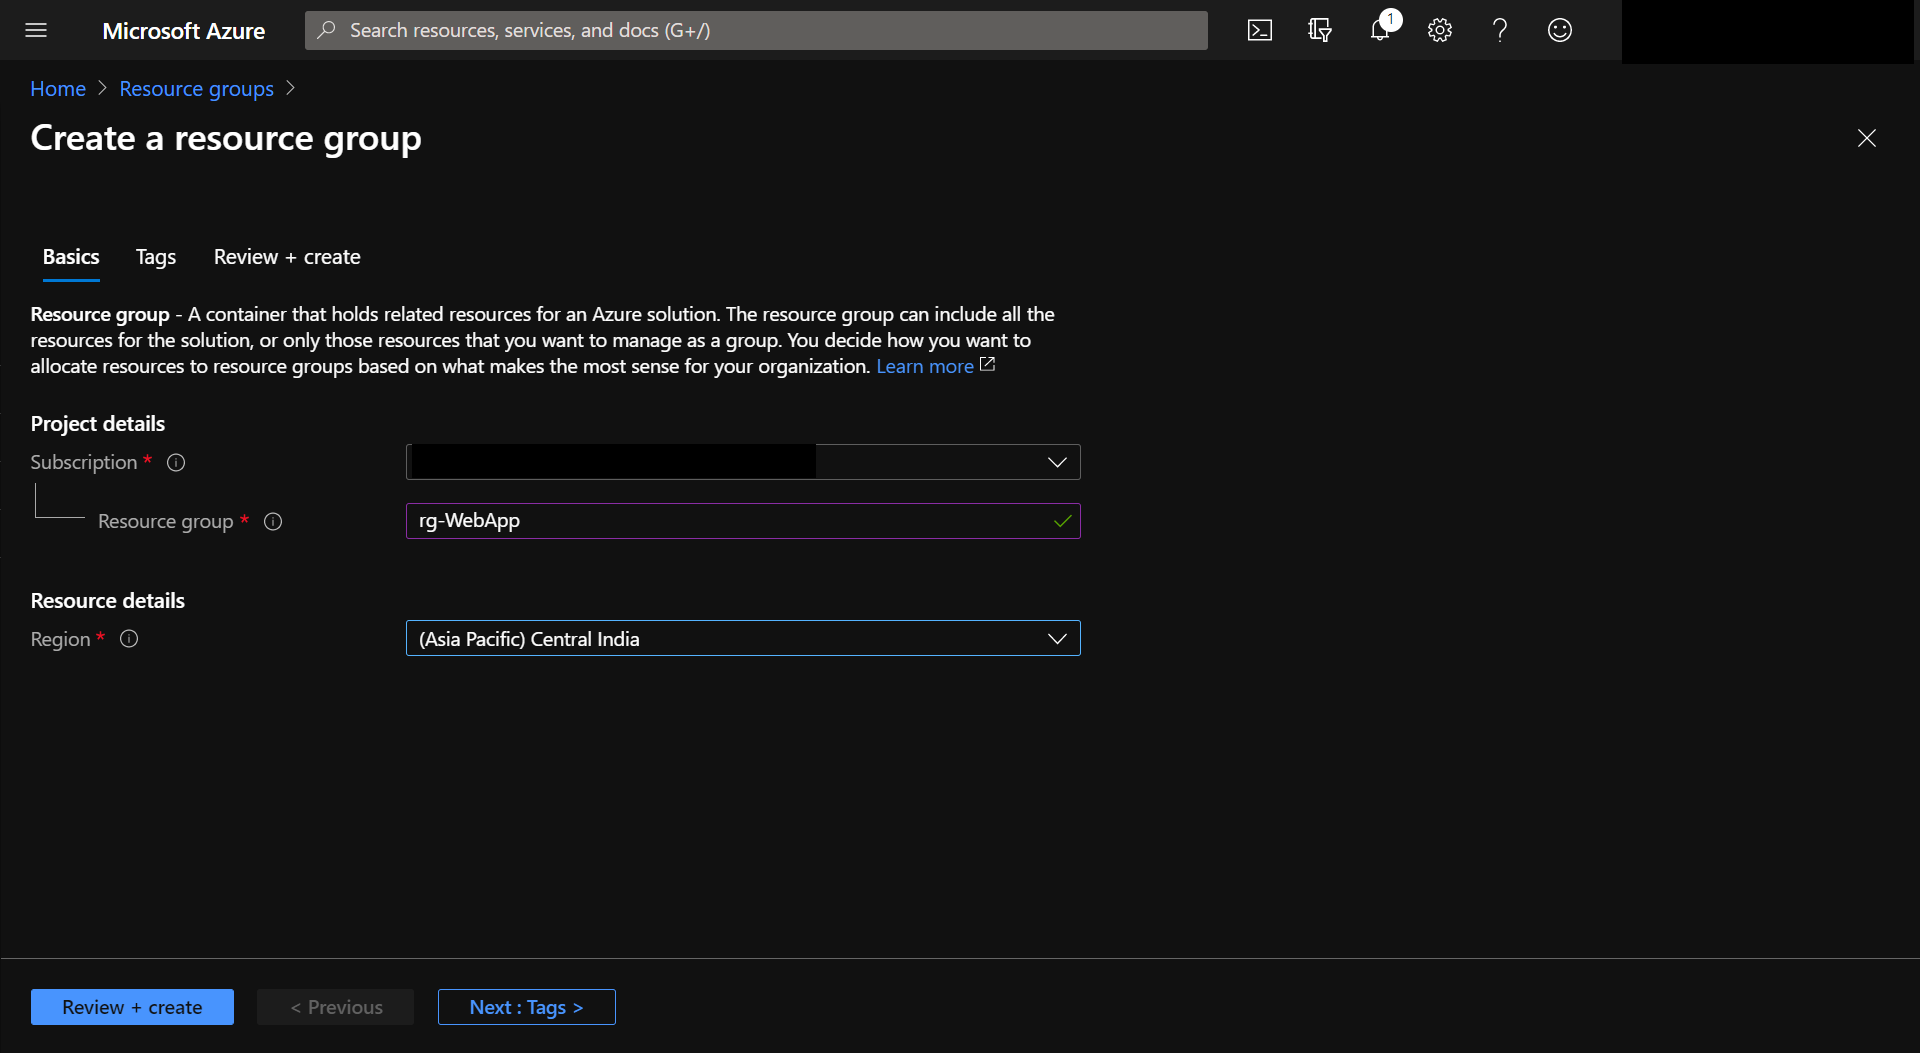
Task: Open the hamburger portal menu
Action: pyautogui.click(x=36, y=30)
